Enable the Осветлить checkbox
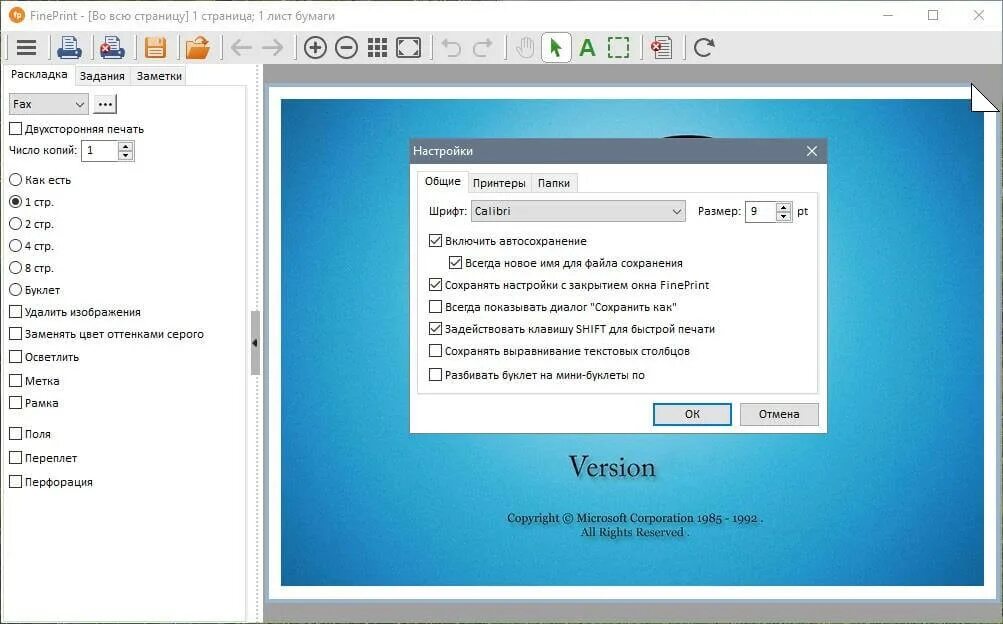Screen dimensions: 1003x624 [x=16, y=357]
